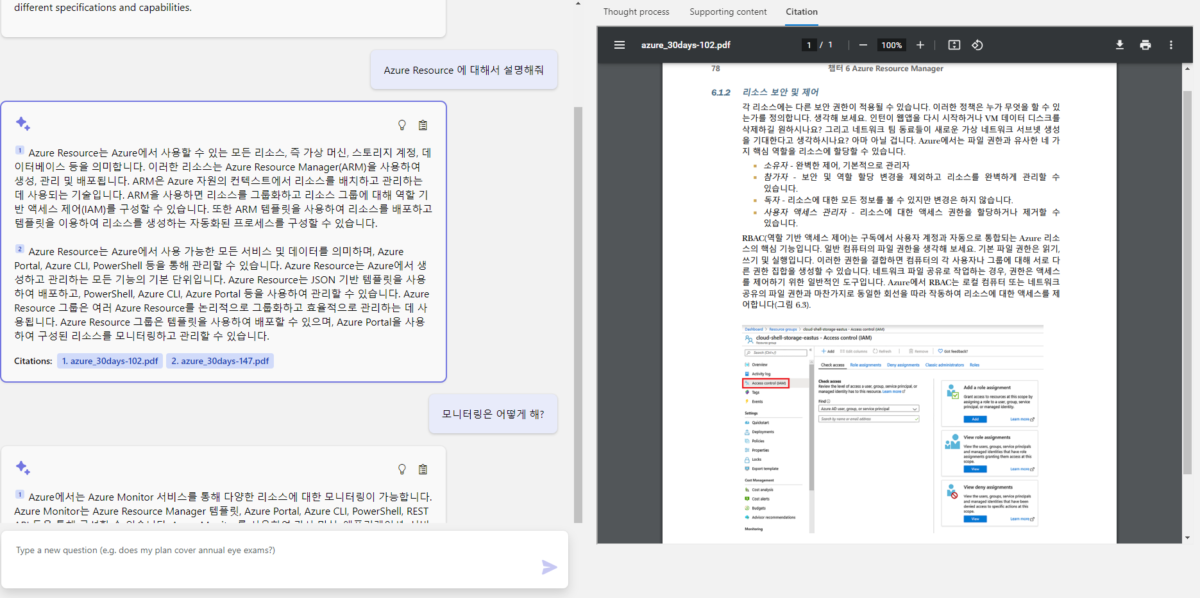Click page number 78 in the PDF header
This screenshot has height=598, width=1200.
(x=716, y=68)
